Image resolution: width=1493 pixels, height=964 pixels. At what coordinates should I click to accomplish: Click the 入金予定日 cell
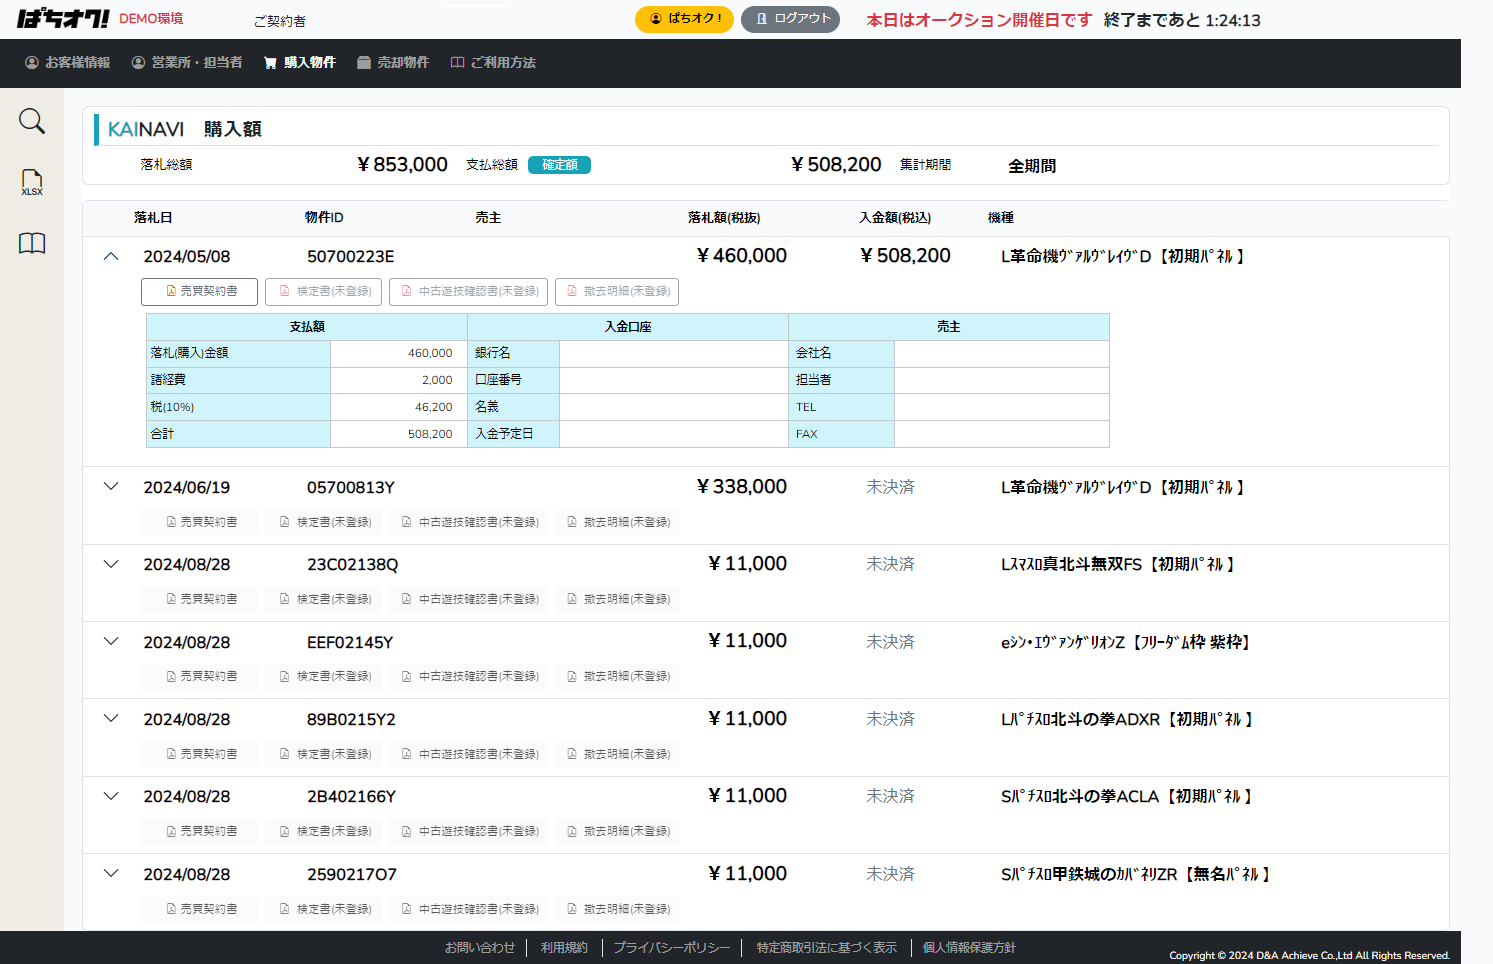(674, 434)
